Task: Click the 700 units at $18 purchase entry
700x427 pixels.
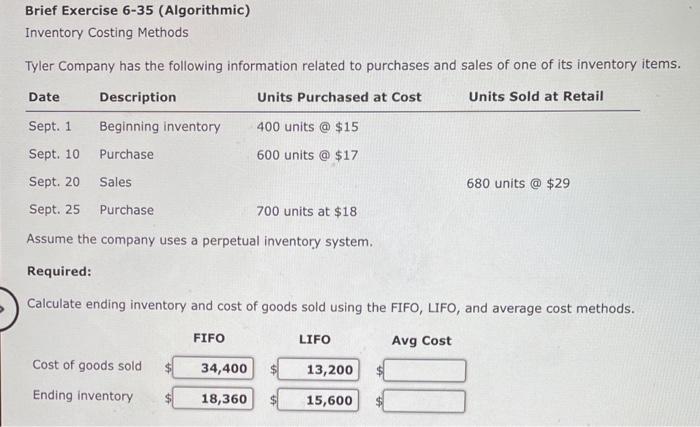Action: (306, 211)
